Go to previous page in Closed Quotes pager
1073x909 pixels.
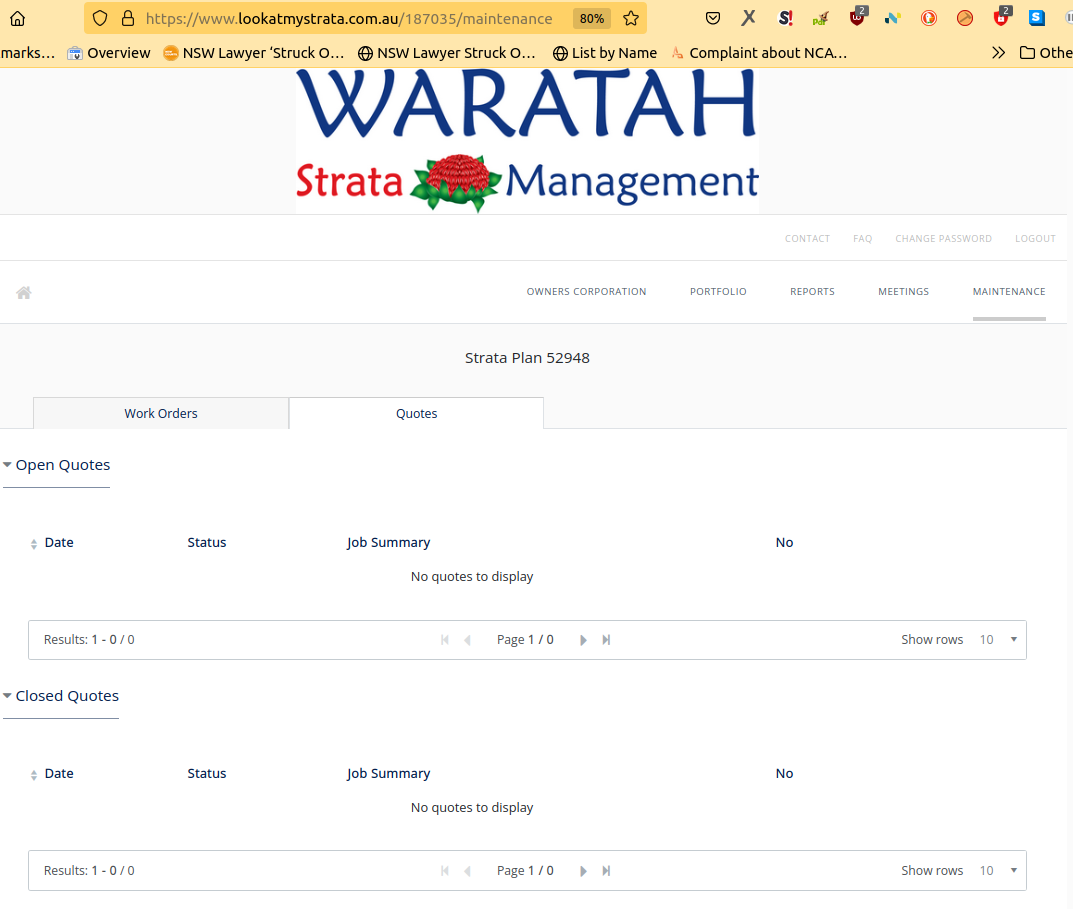[467, 871]
